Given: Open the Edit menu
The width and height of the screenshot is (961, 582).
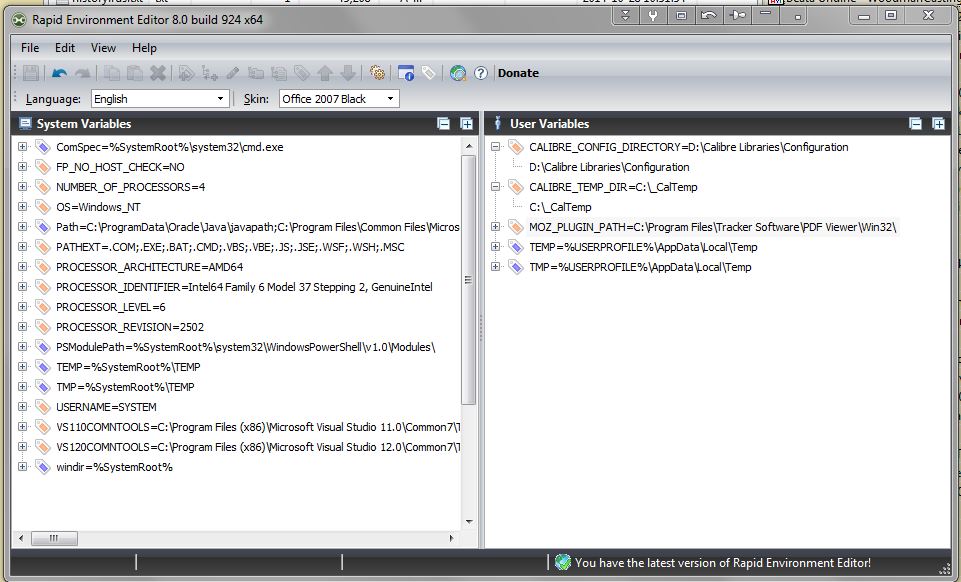Looking at the screenshot, I should (x=64, y=48).
